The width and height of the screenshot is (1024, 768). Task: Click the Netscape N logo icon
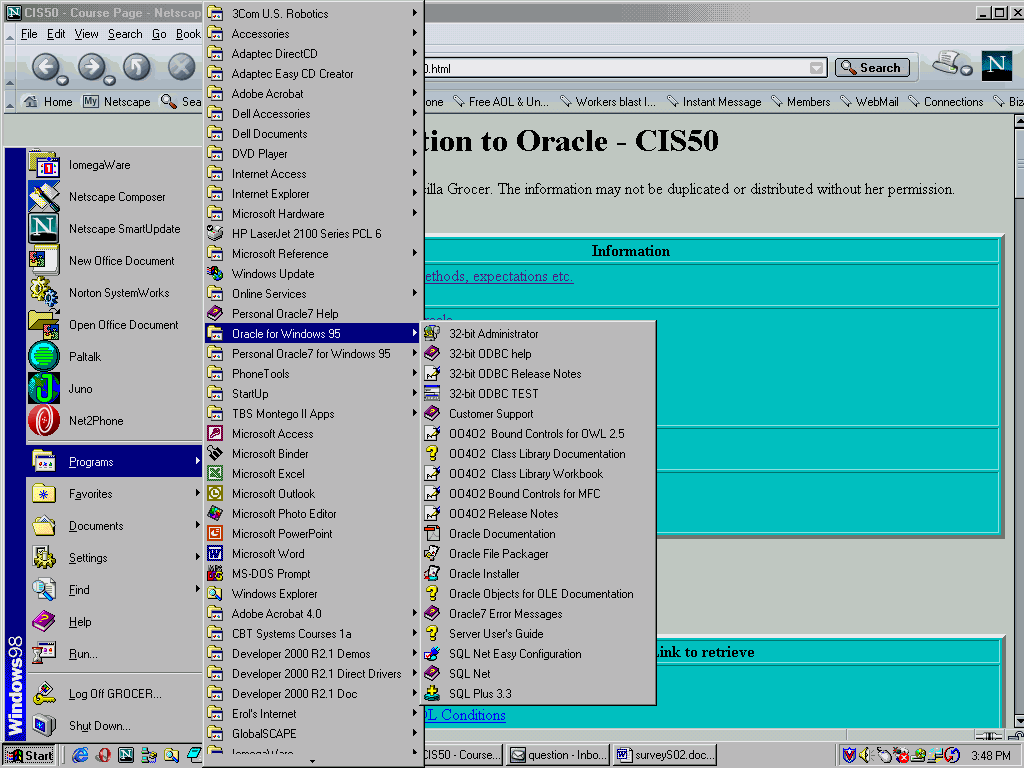tap(997, 65)
